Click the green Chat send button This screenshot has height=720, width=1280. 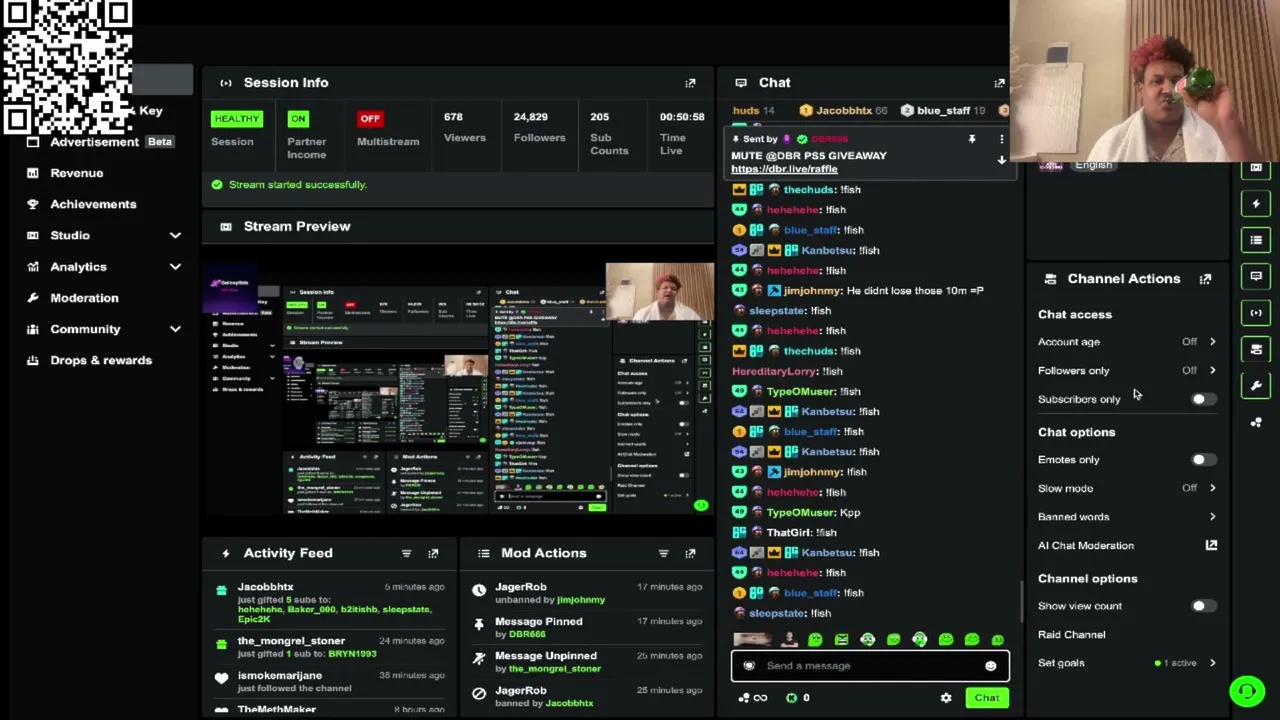pyautogui.click(x=986, y=698)
